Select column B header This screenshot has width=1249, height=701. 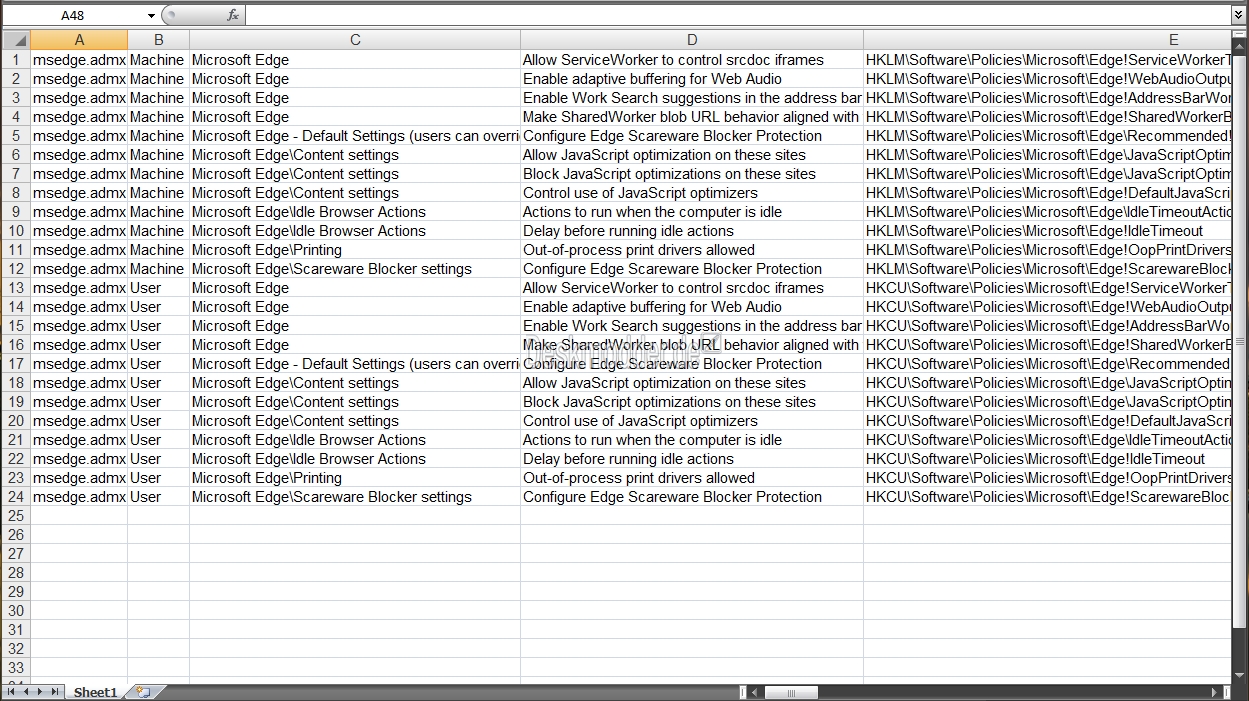click(158, 40)
